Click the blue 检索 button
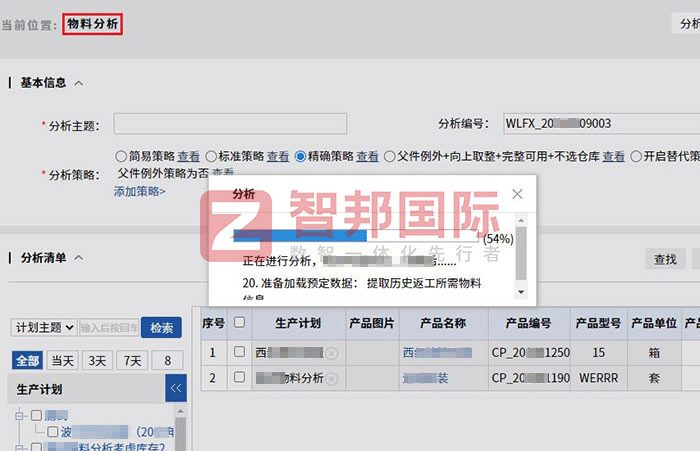The height and width of the screenshot is (451, 700). [161, 328]
